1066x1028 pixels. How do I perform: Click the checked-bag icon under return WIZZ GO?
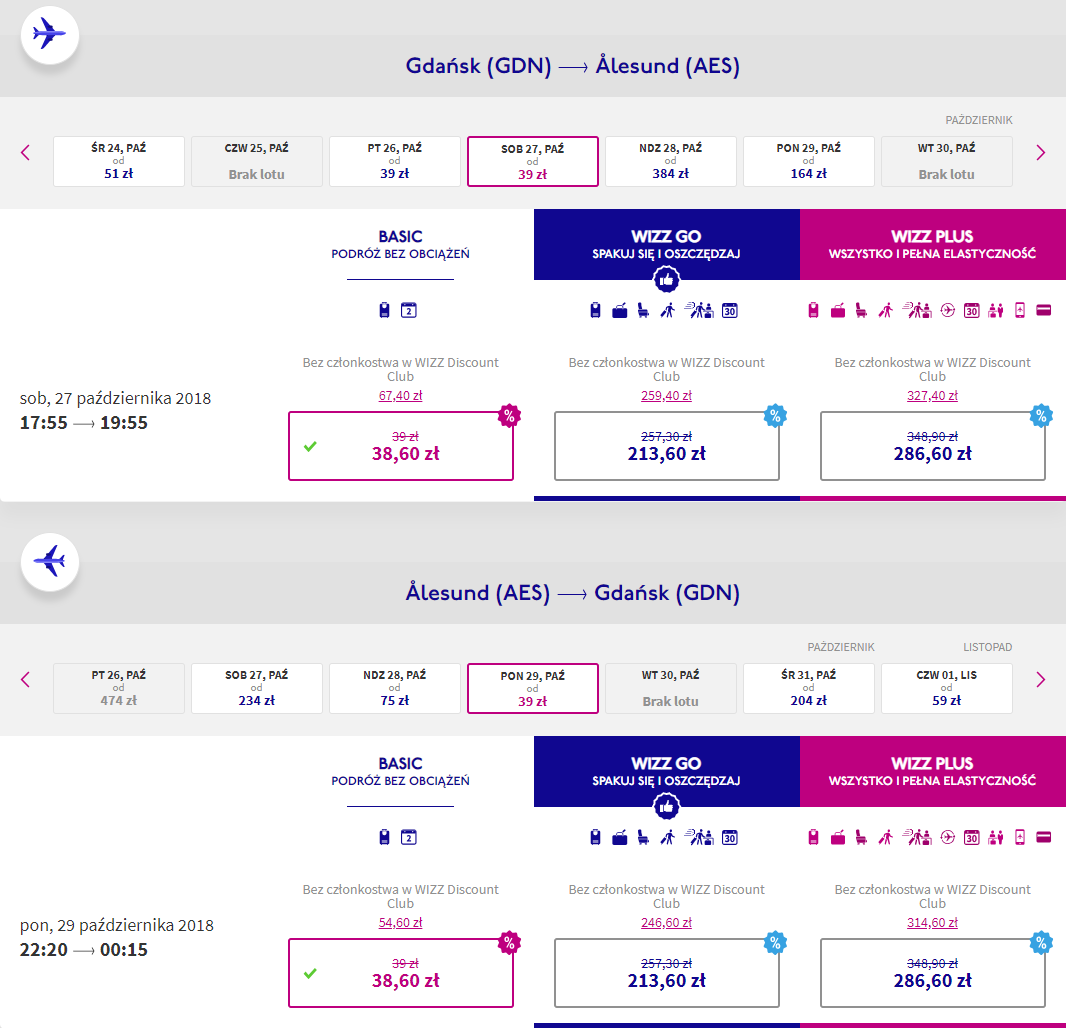click(x=619, y=838)
